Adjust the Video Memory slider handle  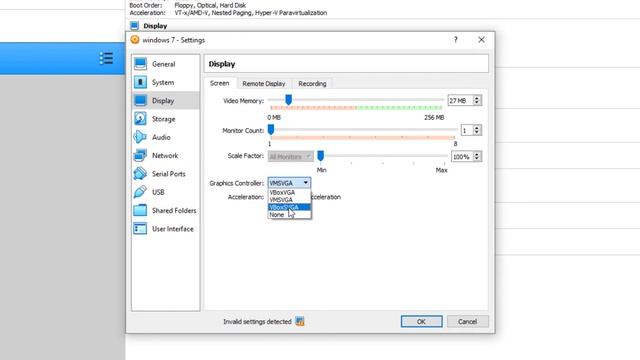pyautogui.click(x=289, y=100)
